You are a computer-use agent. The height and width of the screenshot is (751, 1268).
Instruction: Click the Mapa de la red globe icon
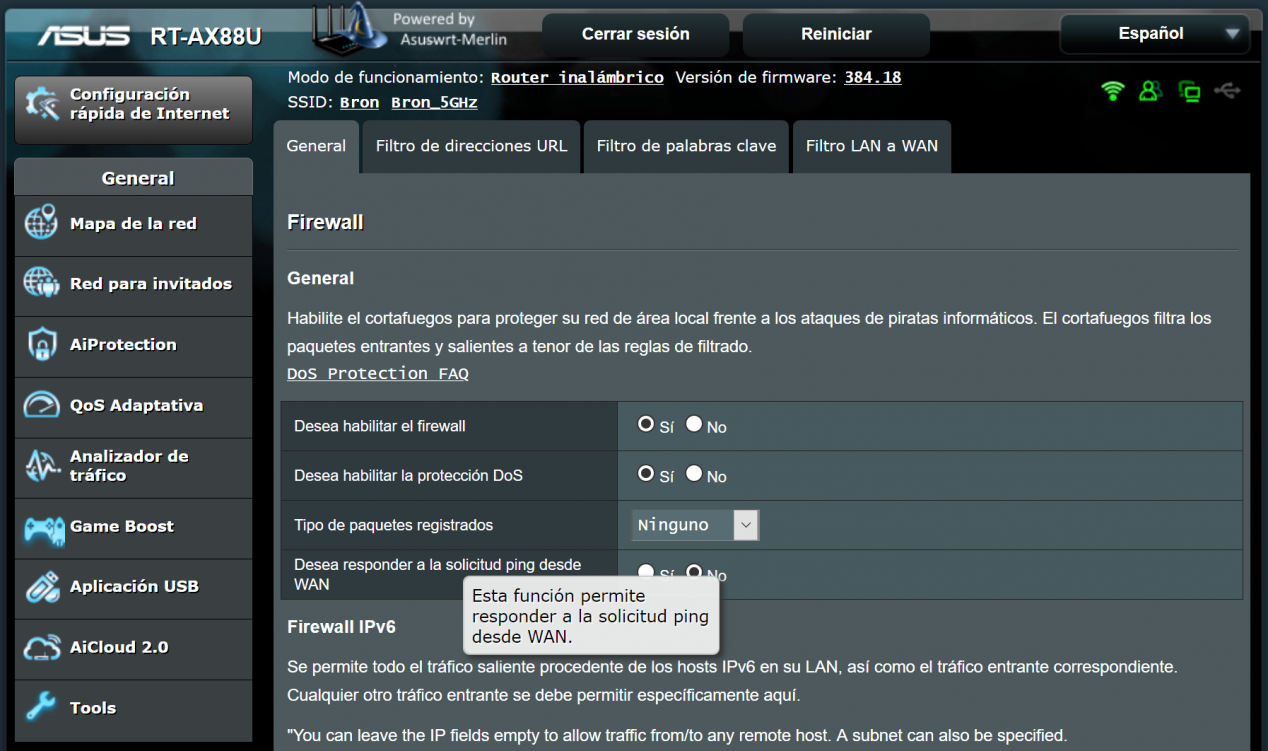coord(41,223)
